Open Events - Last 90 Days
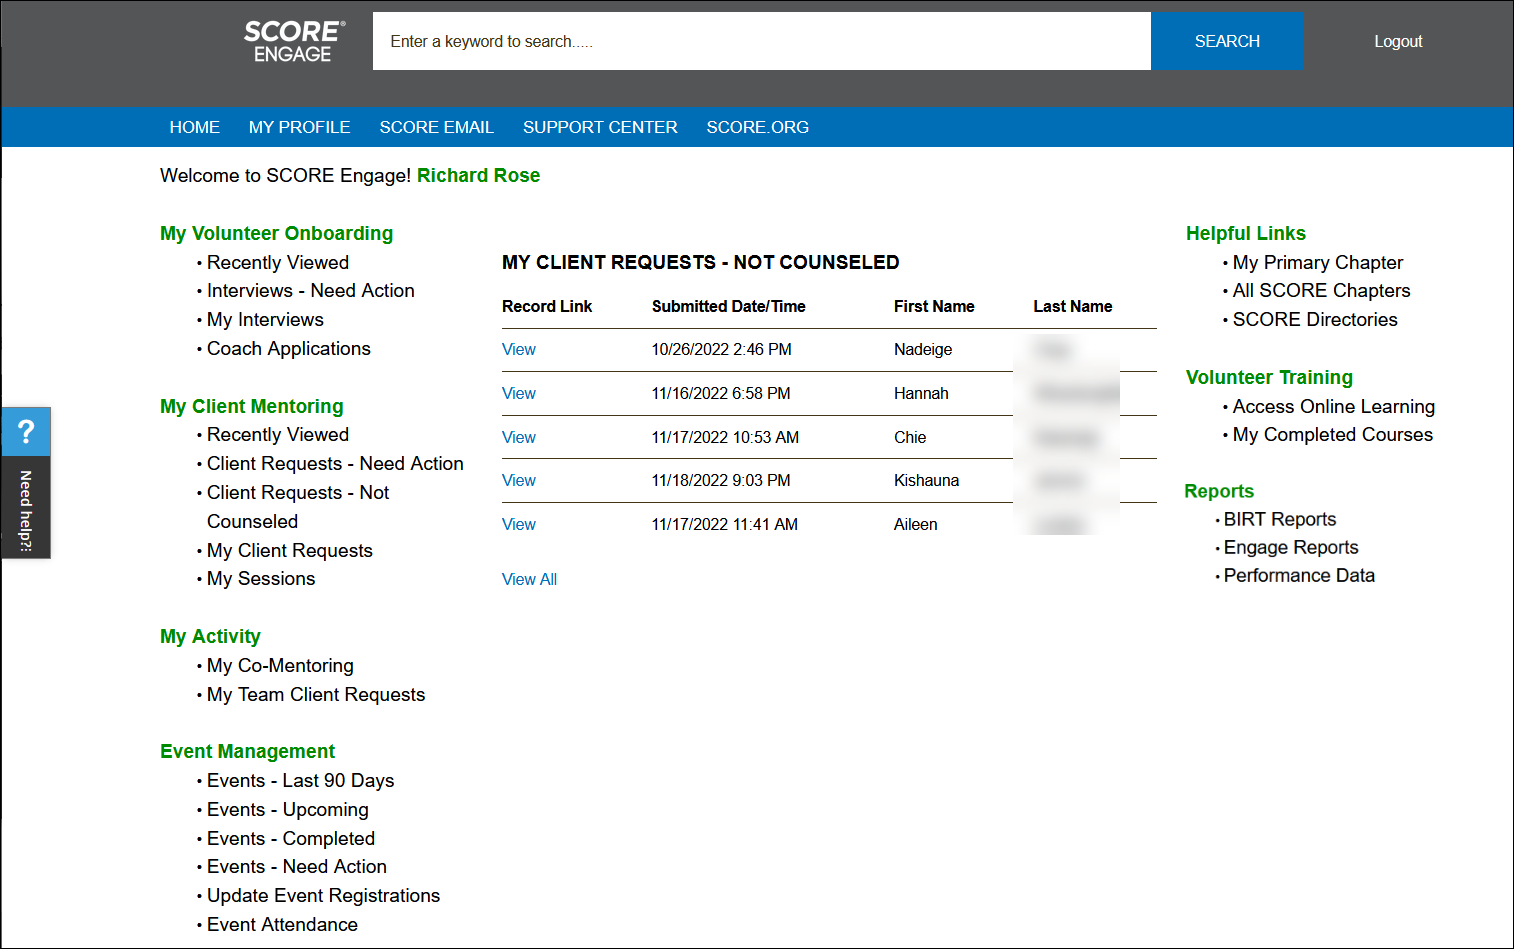 click(300, 780)
